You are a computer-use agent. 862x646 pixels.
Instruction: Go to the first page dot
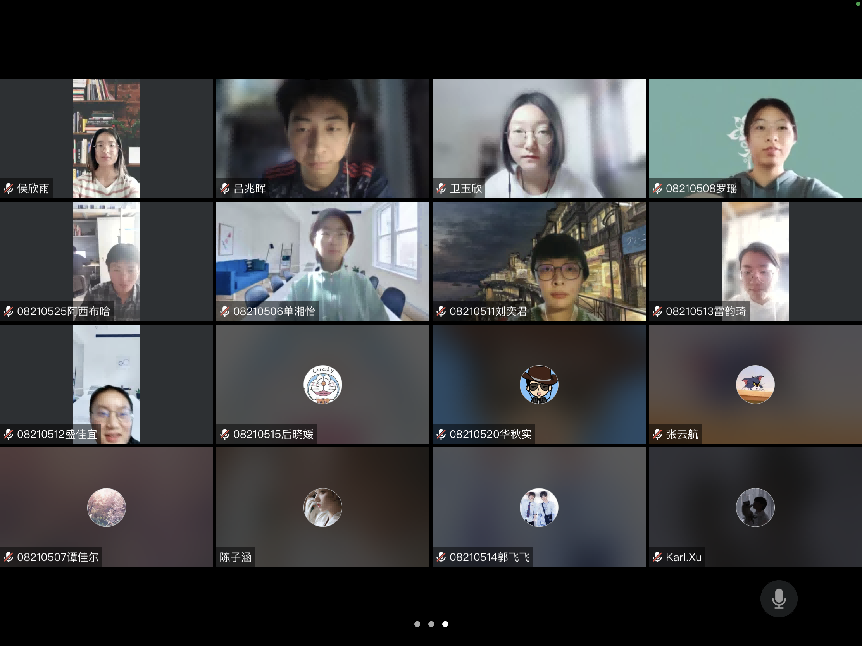(417, 624)
